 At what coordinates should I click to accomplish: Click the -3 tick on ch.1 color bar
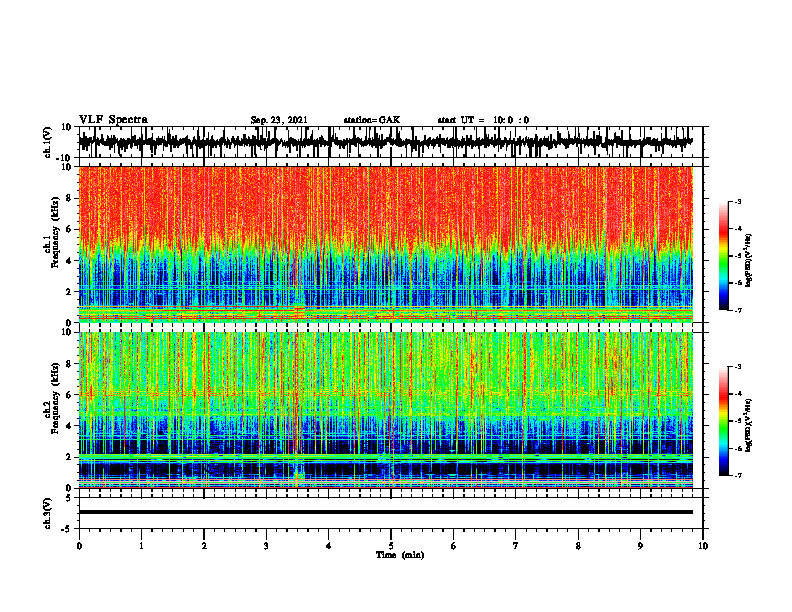click(x=738, y=202)
